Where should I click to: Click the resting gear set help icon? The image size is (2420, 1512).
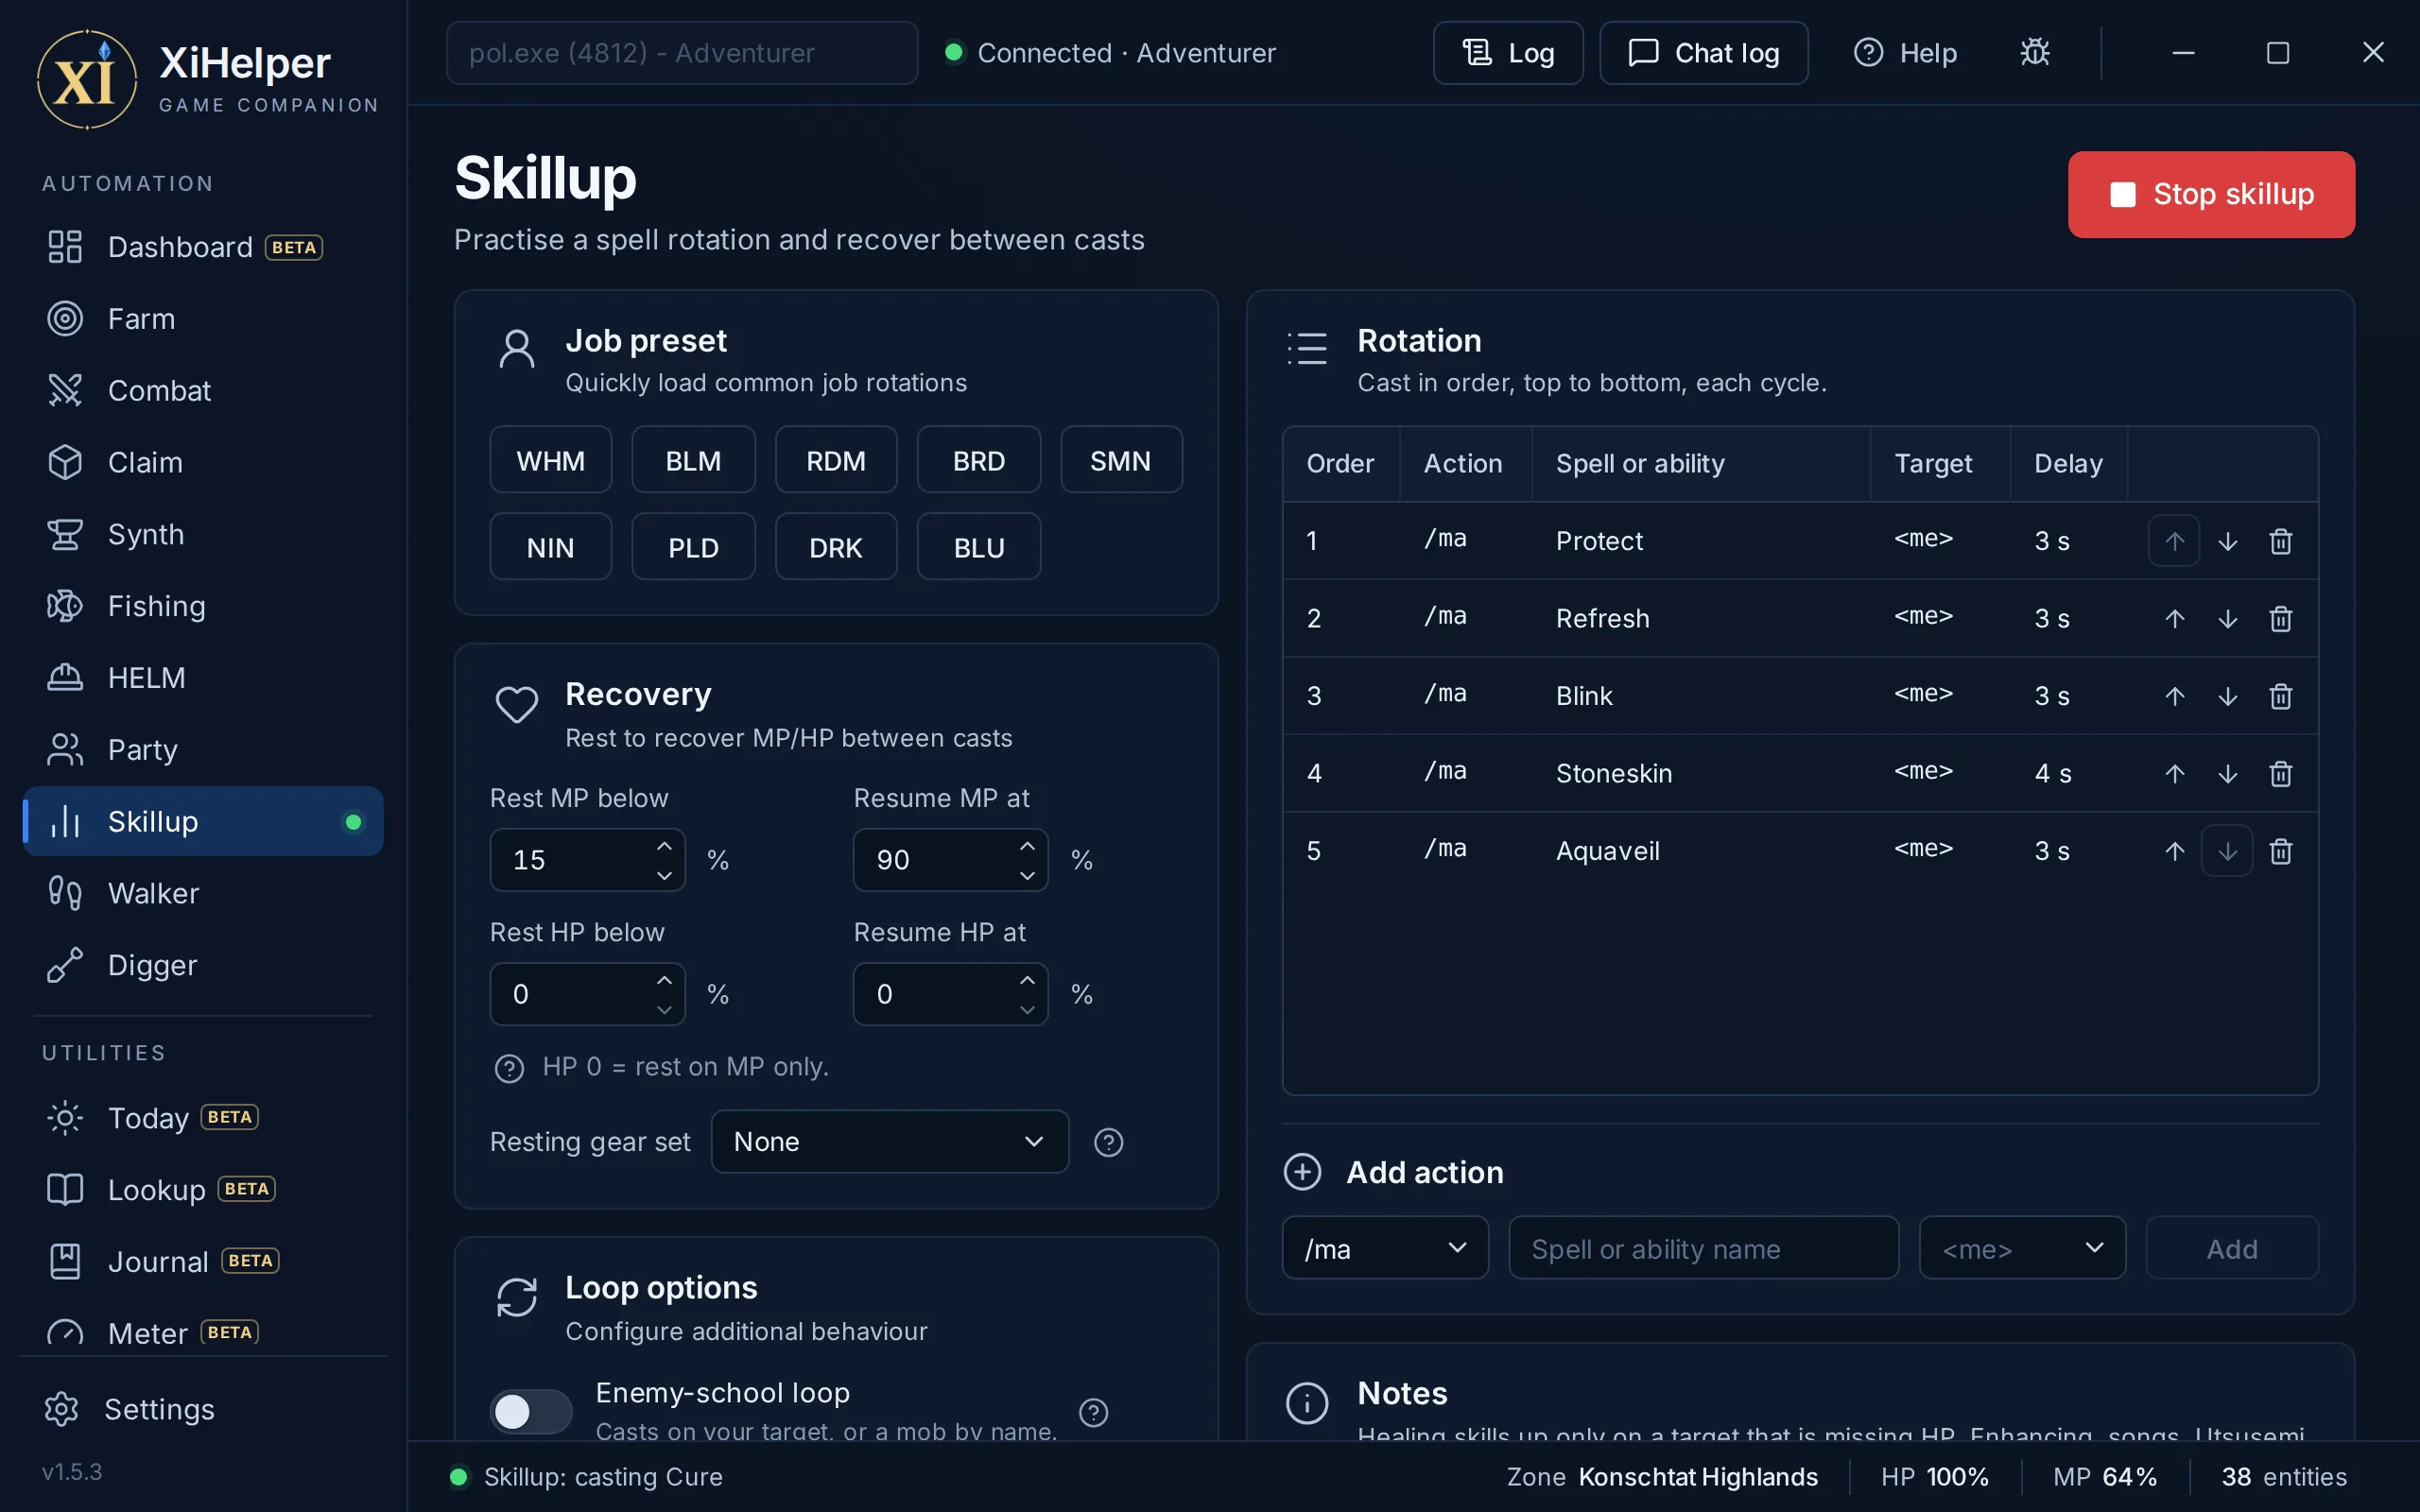[1108, 1142]
